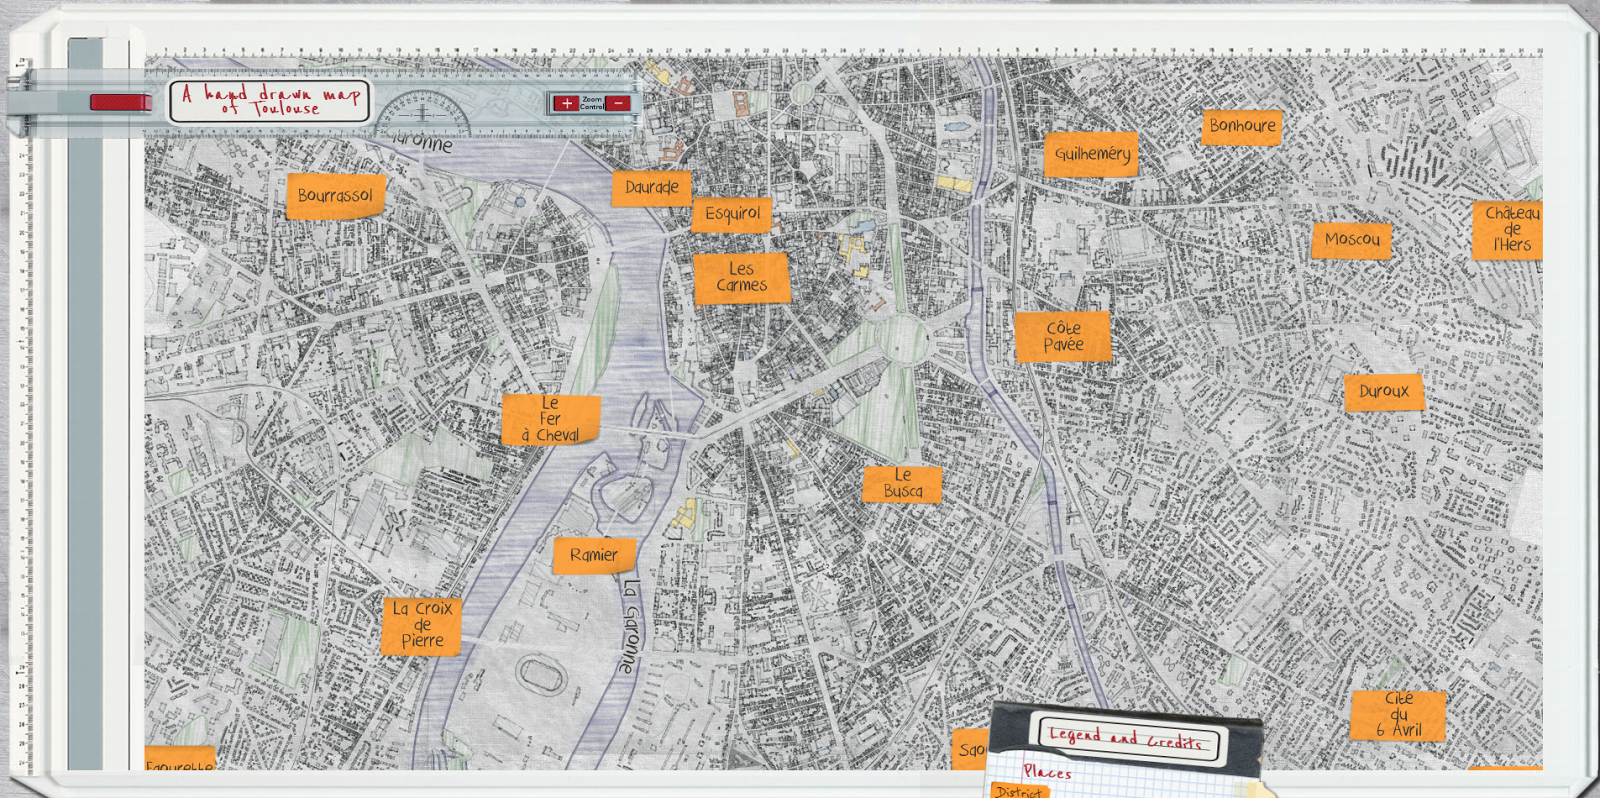
Task: Select the Bourrassol district note
Action: tap(335, 196)
